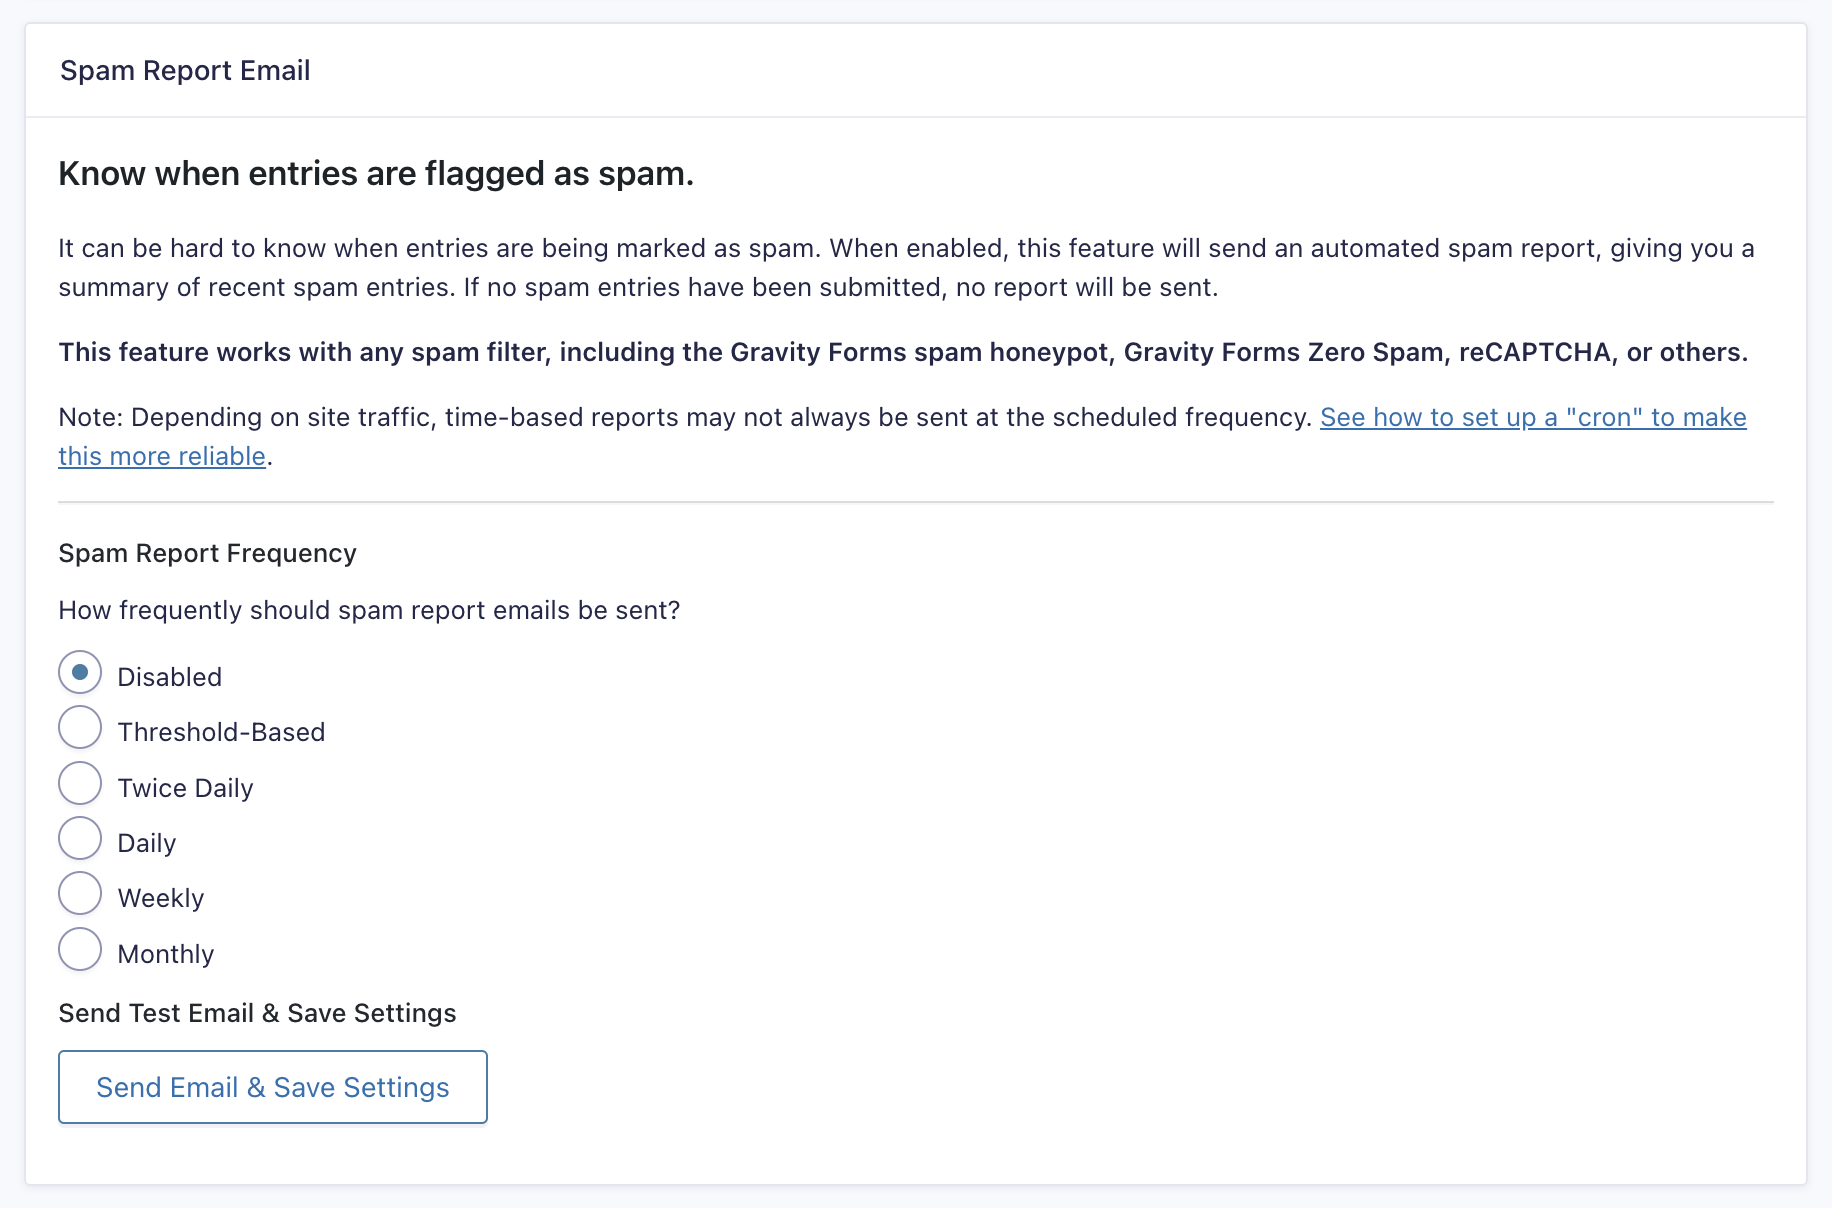Click the 'Monthly' label text
The height and width of the screenshot is (1208, 1832).
(166, 954)
